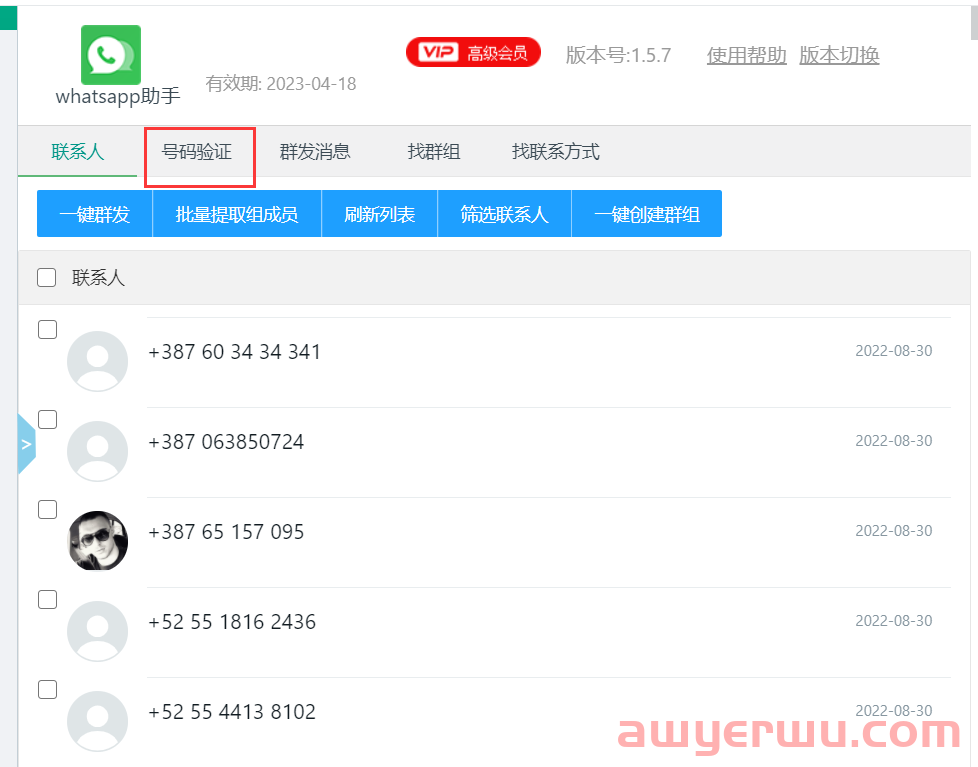The height and width of the screenshot is (767, 978).
Task: Click the VIP 高级会员 badge
Action: (473, 51)
